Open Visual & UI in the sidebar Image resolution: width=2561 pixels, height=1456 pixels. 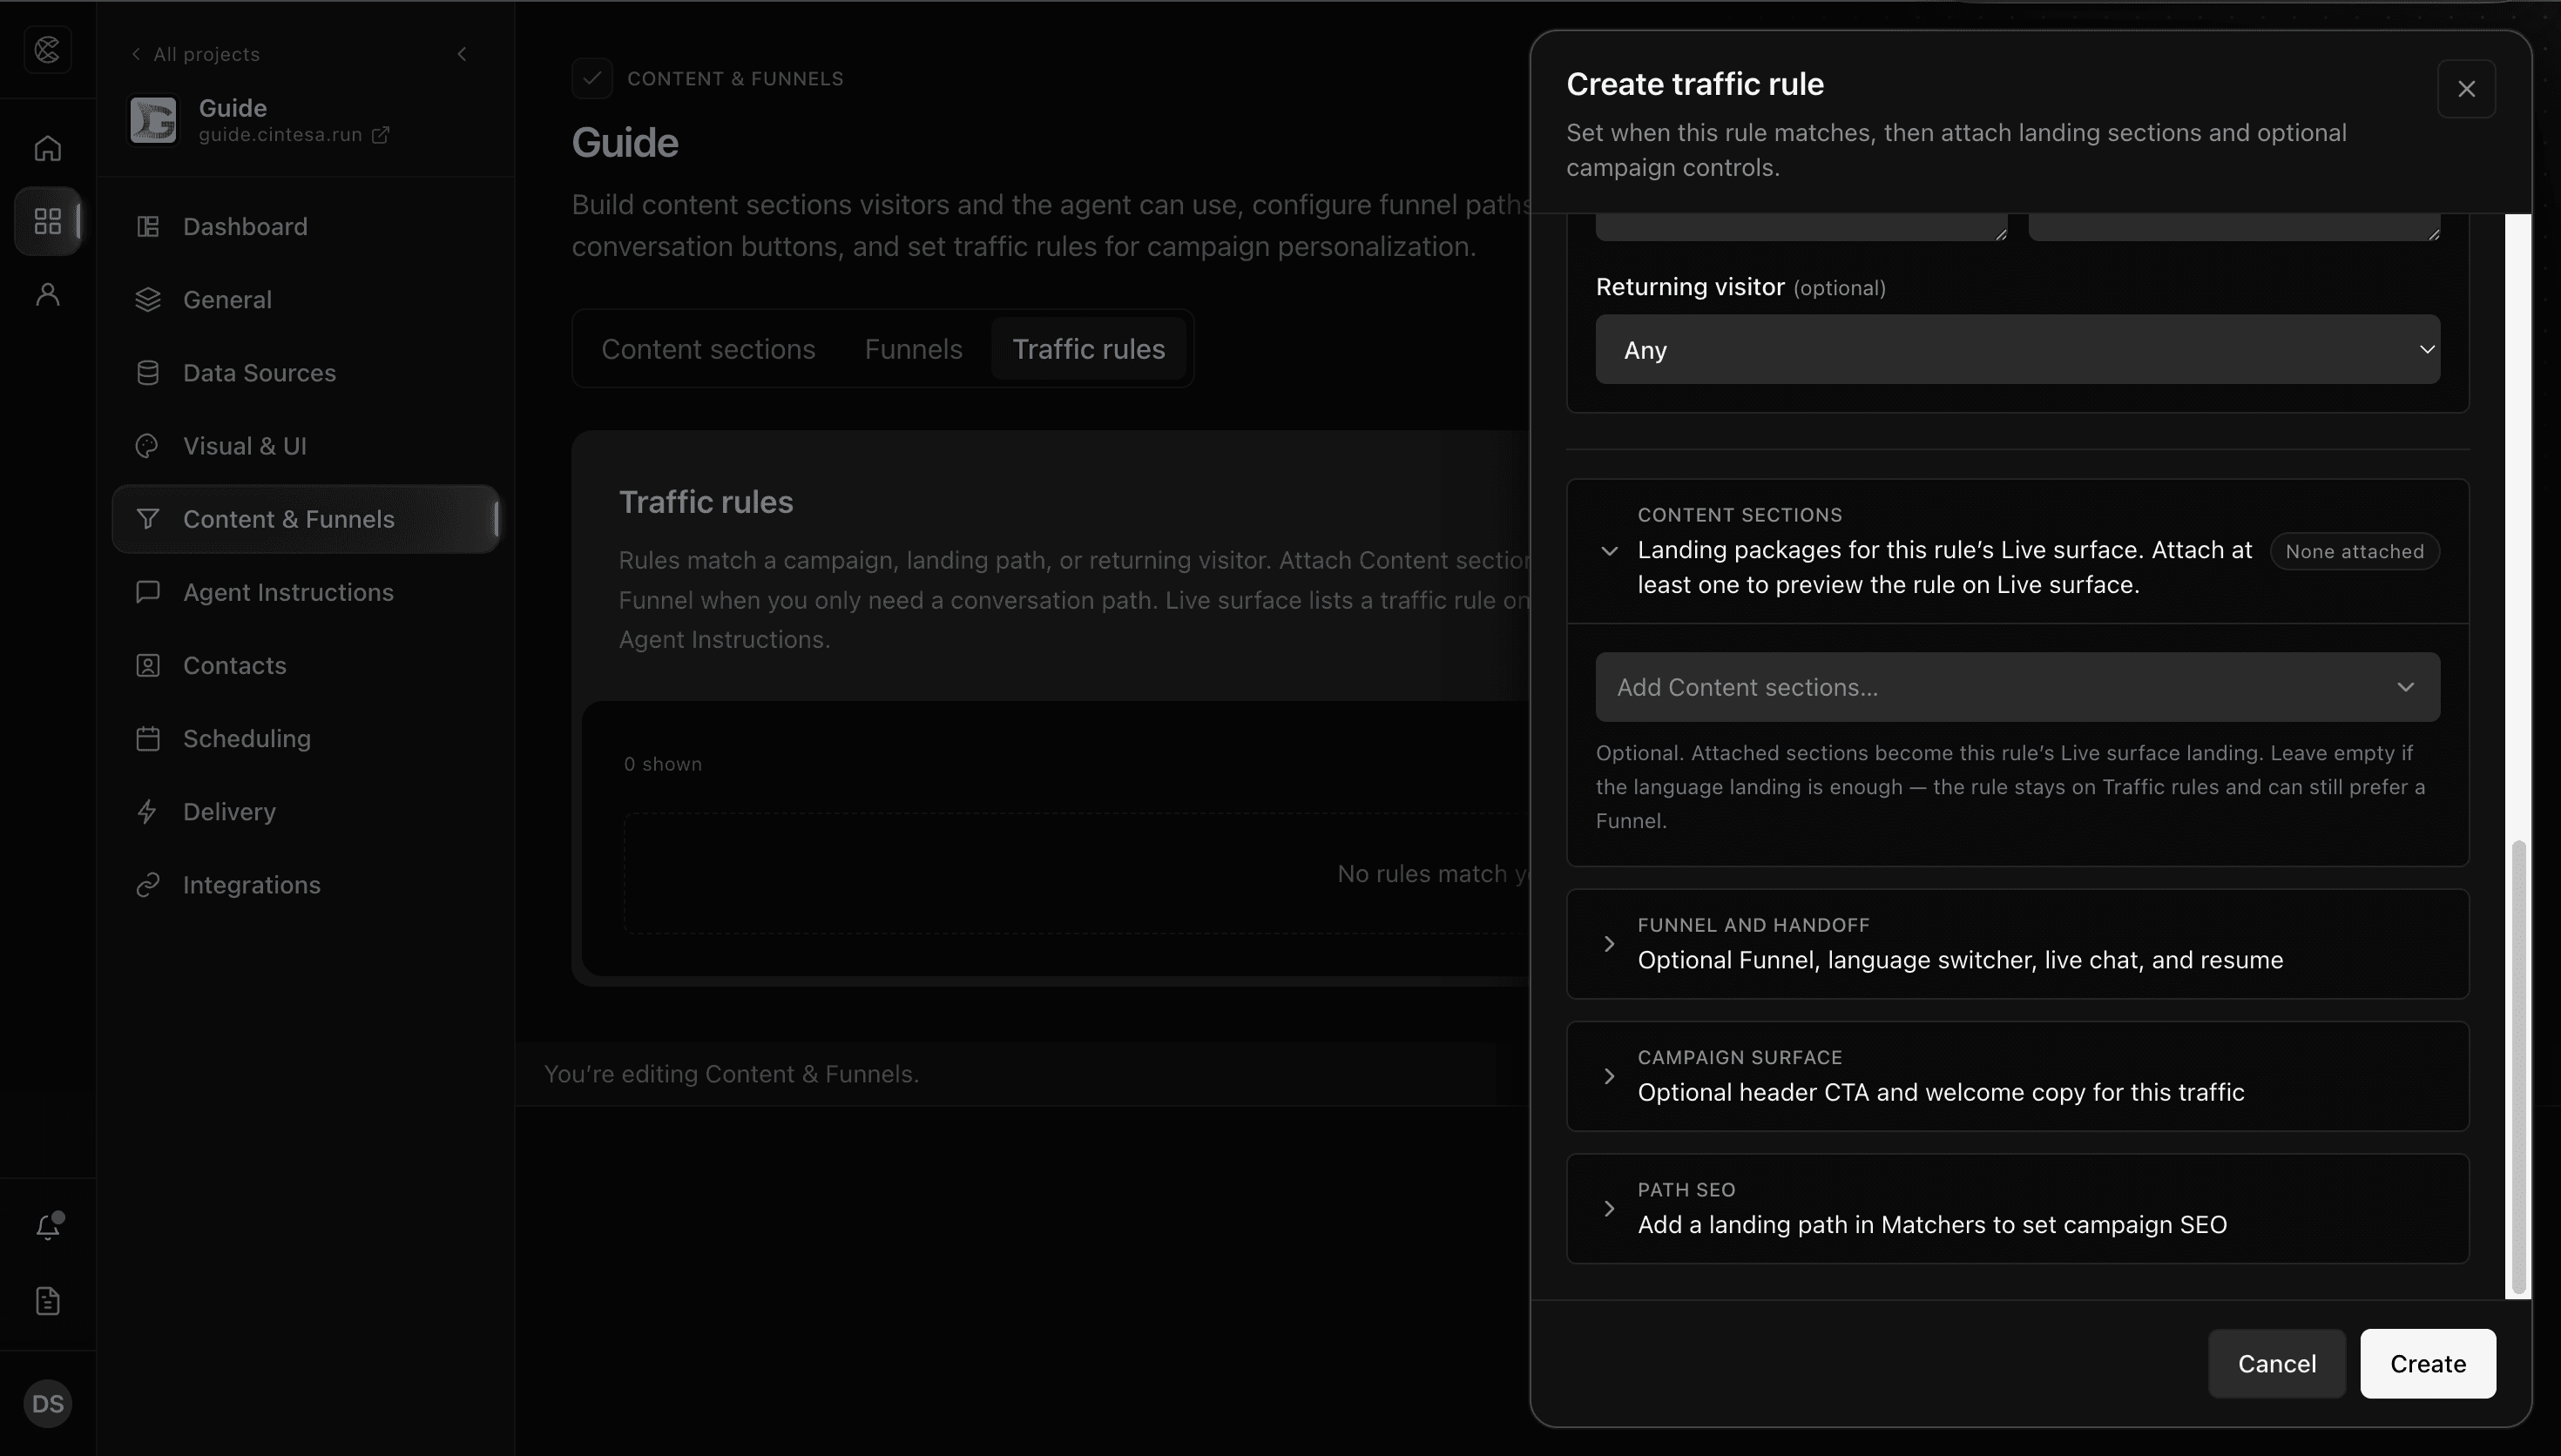(x=306, y=446)
